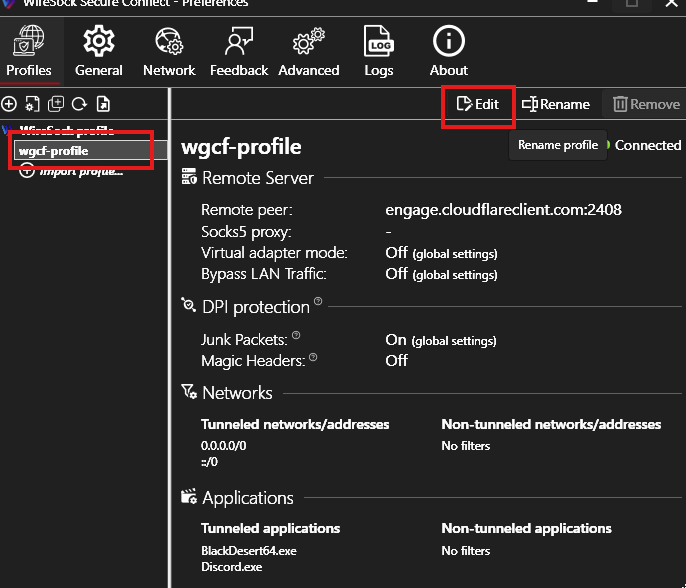Click the Networks filter section icon
This screenshot has width=686, height=588.
pos(189,391)
